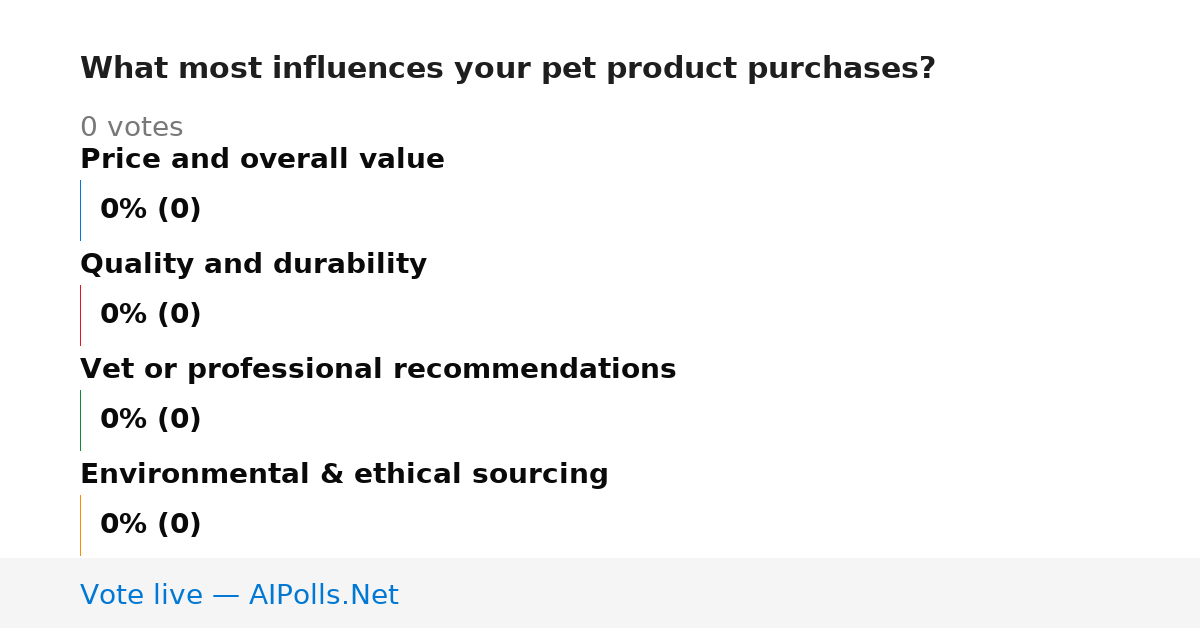Select the 'Quality and durability' option label
1200x628 pixels.
click(253, 264)
